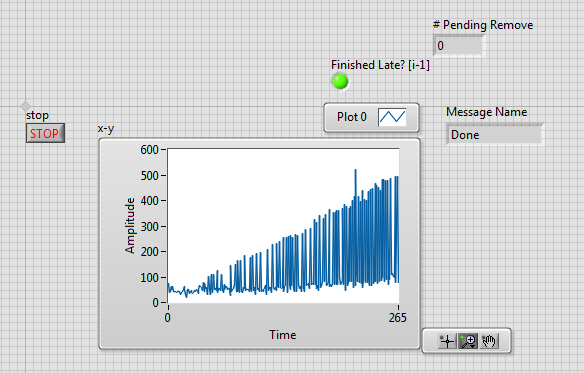Image resolution: width=584 pixels, height=373 pixels.
Task: Click the gray diamond marker above stop label
Action: [x=25, y=106]
